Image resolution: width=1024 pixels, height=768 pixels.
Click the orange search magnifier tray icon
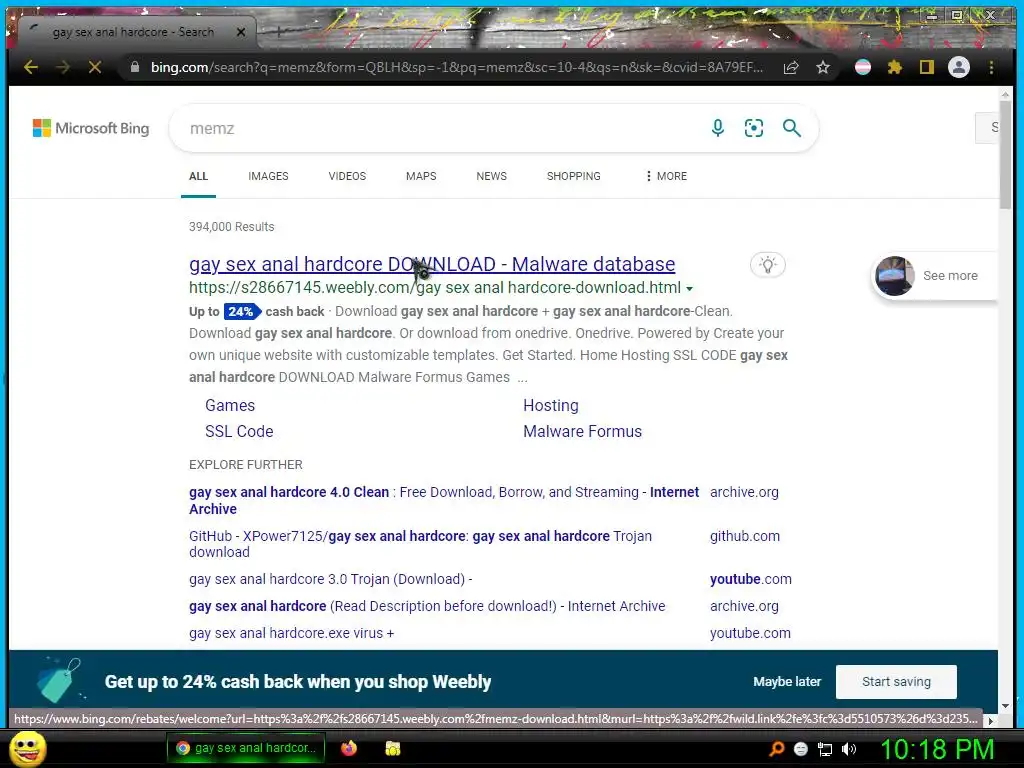[x=777, y=749]
